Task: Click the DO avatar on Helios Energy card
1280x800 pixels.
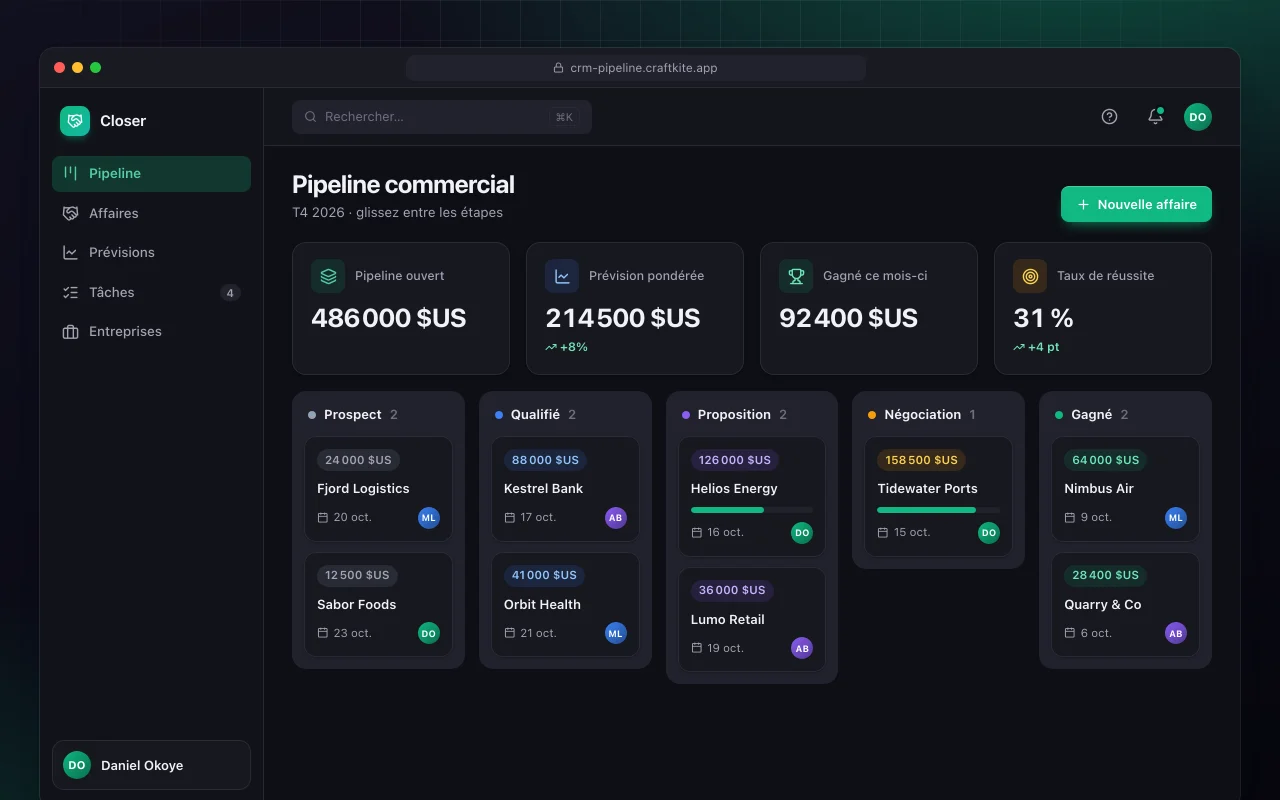Action: click(x=802, y=533)
